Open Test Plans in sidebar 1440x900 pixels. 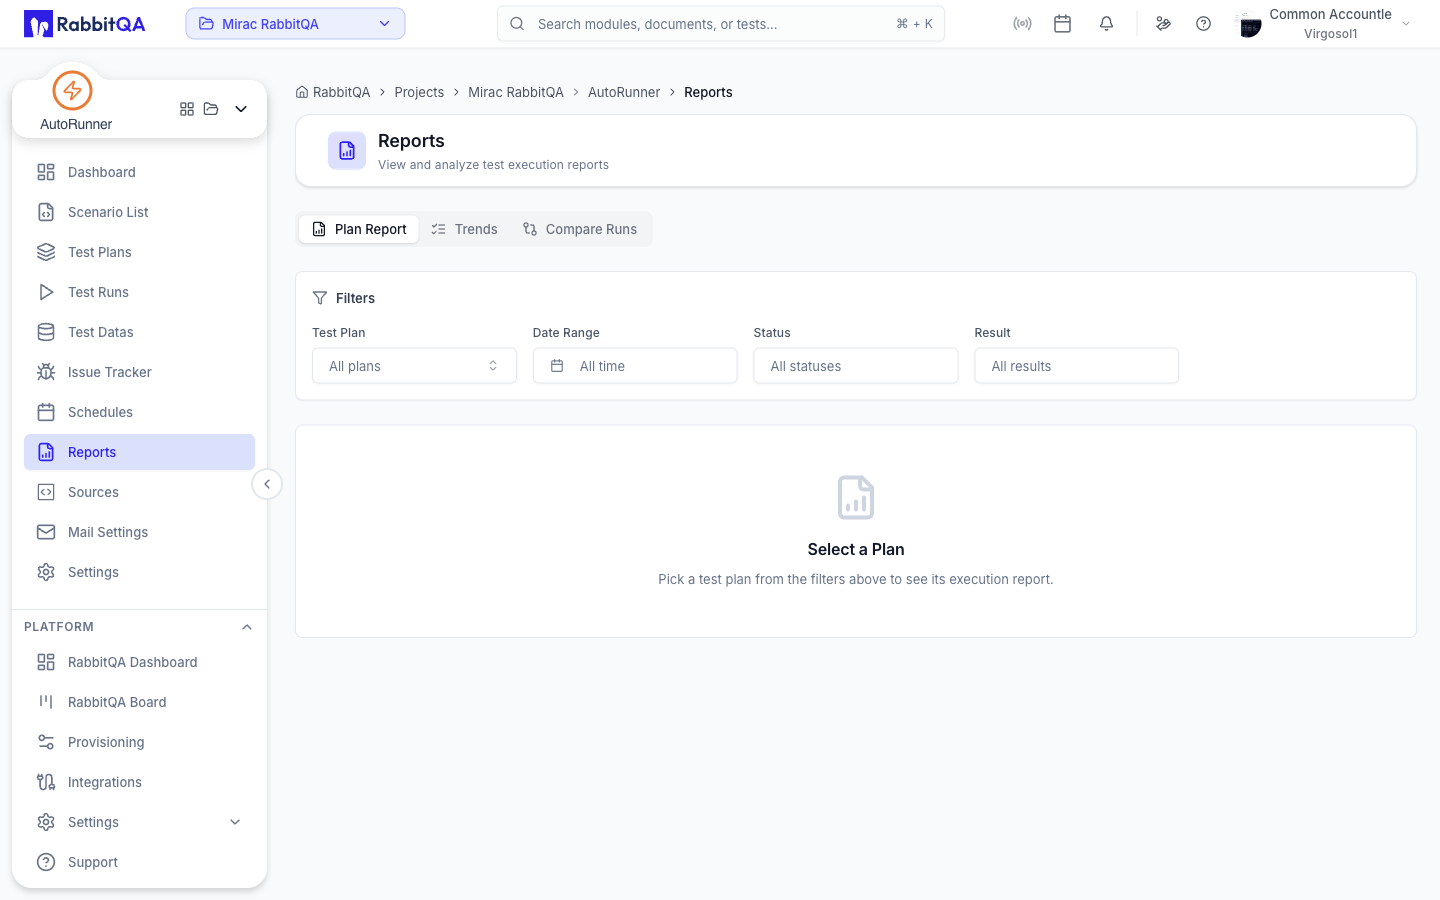coord(139,252)
